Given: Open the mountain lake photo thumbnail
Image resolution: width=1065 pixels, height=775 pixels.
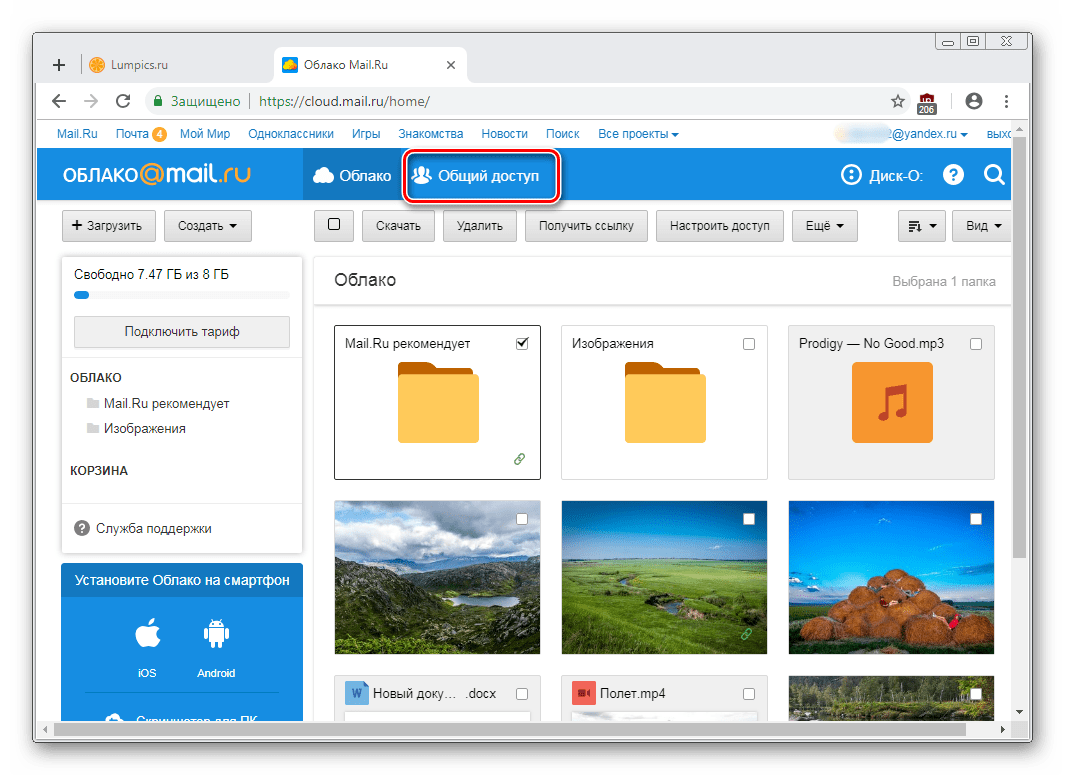Looking at the screenshot, I should (x=437, y=577).
